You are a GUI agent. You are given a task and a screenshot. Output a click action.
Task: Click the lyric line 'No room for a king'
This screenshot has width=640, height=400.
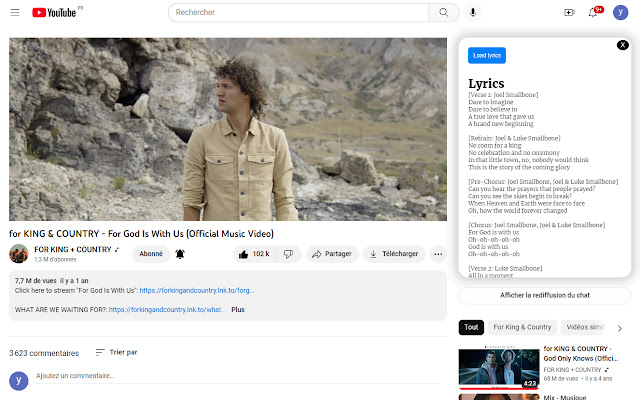point(495,145)
